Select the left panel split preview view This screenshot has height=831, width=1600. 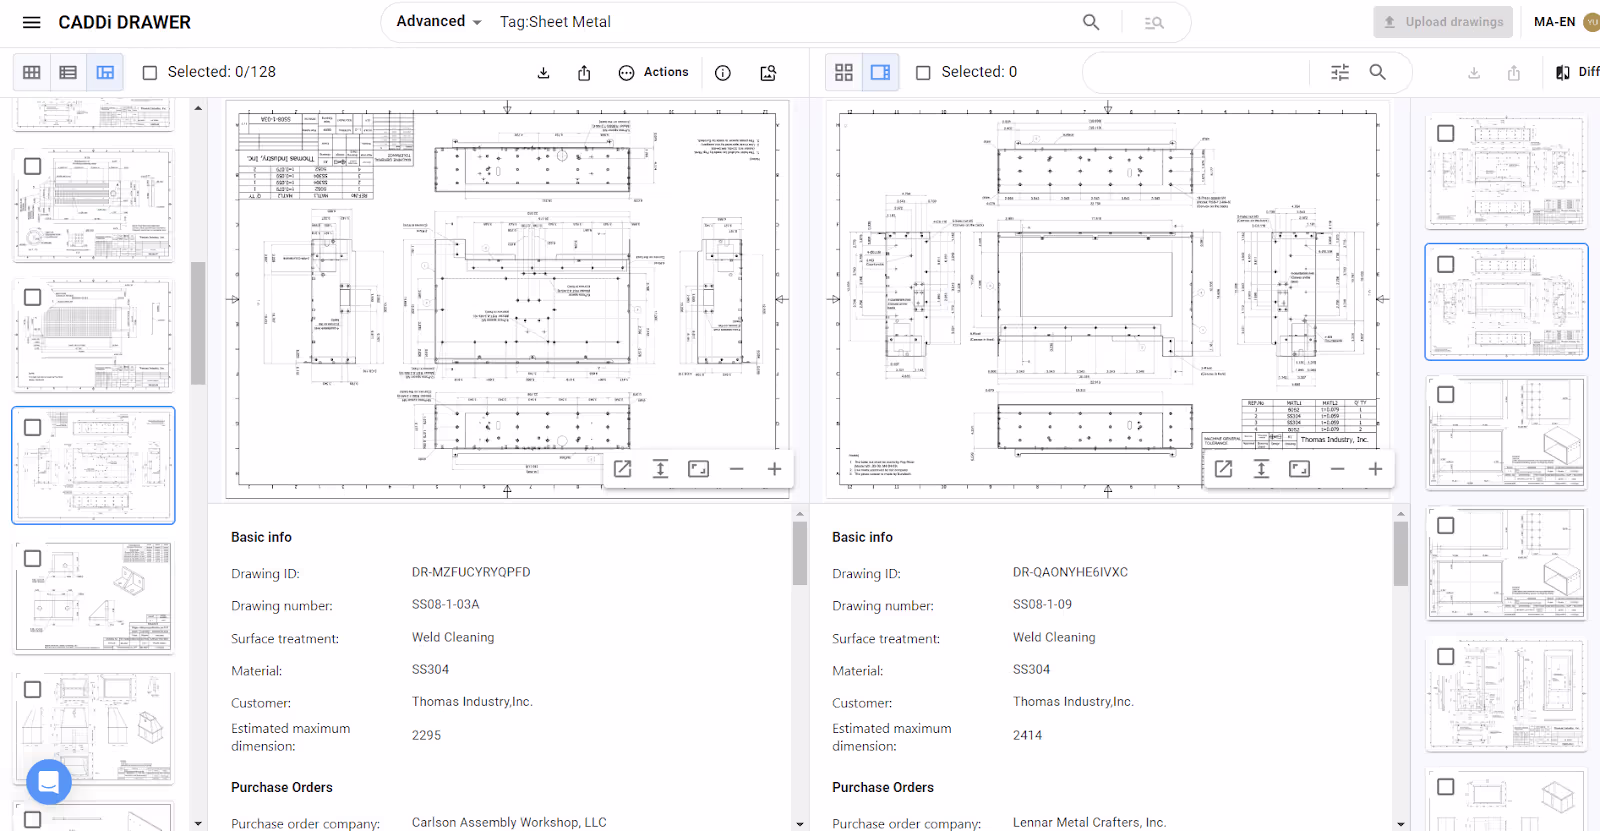pyautogui.click(x=105, y=72)
